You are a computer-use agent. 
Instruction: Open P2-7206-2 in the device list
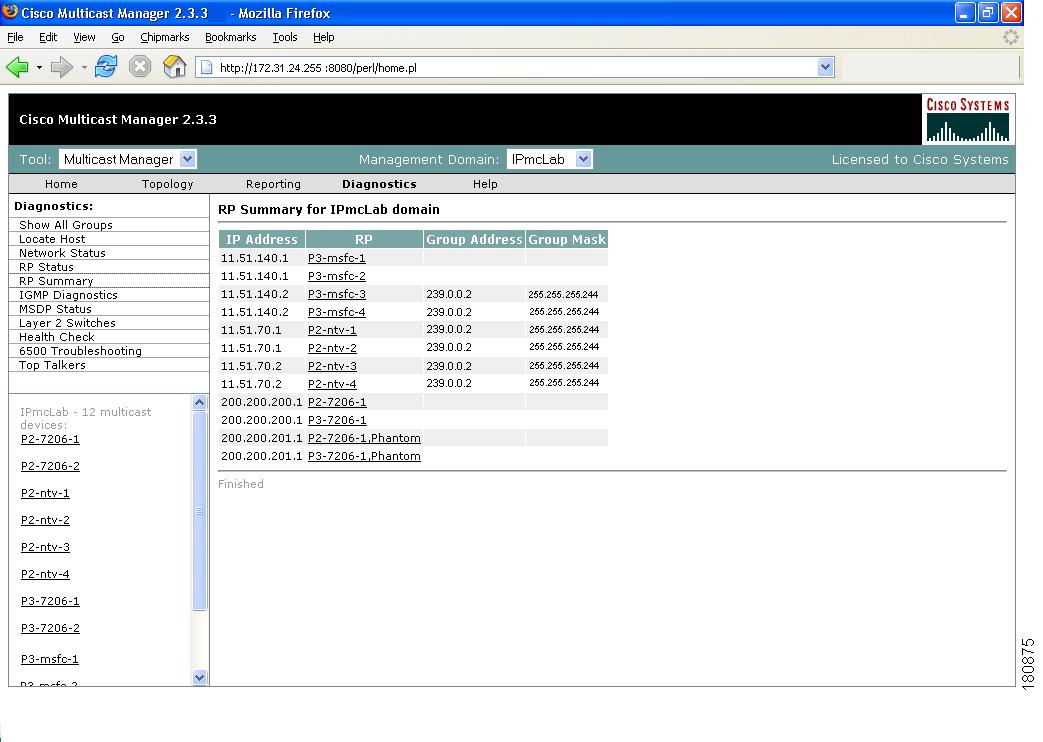point(50,466)
